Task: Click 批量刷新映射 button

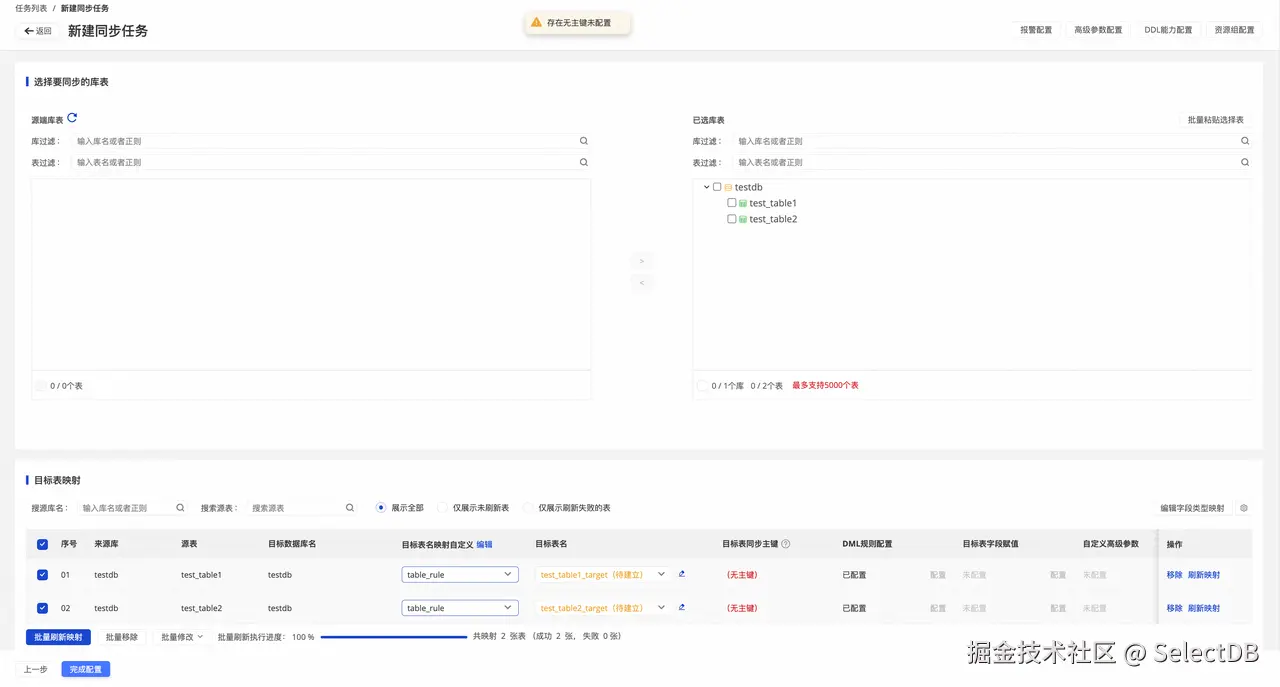Action: (58, 637)
